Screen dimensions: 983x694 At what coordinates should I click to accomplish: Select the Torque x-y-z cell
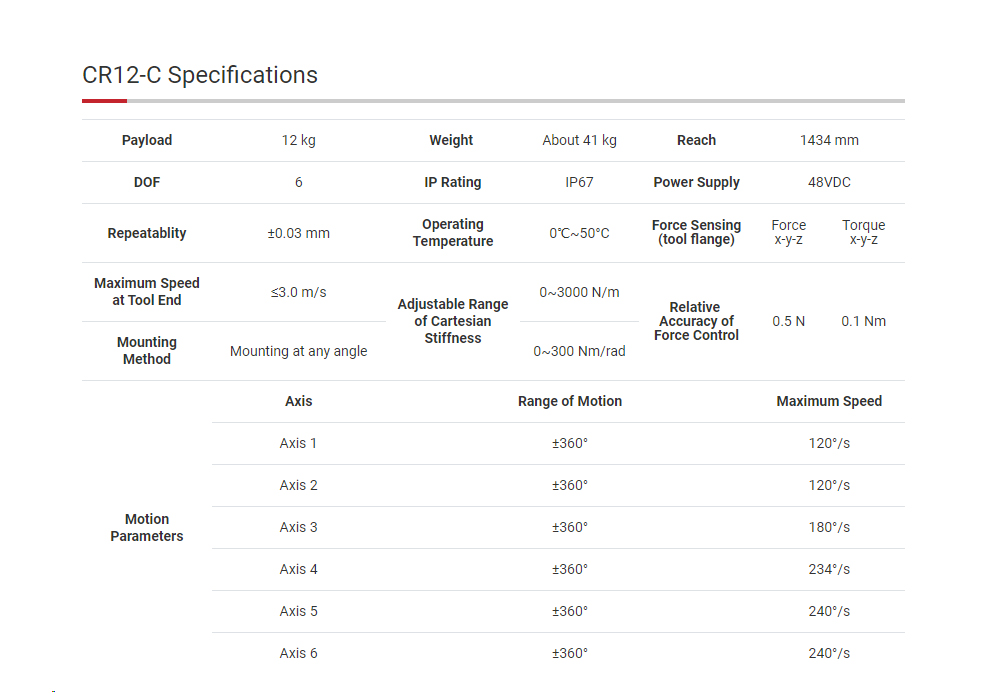(863, 232)
